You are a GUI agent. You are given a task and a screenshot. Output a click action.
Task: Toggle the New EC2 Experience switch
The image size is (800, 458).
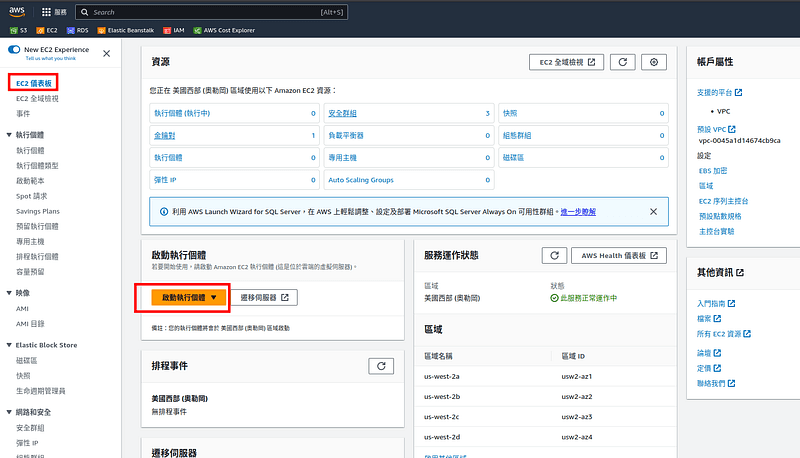click(x=14, y=49)
